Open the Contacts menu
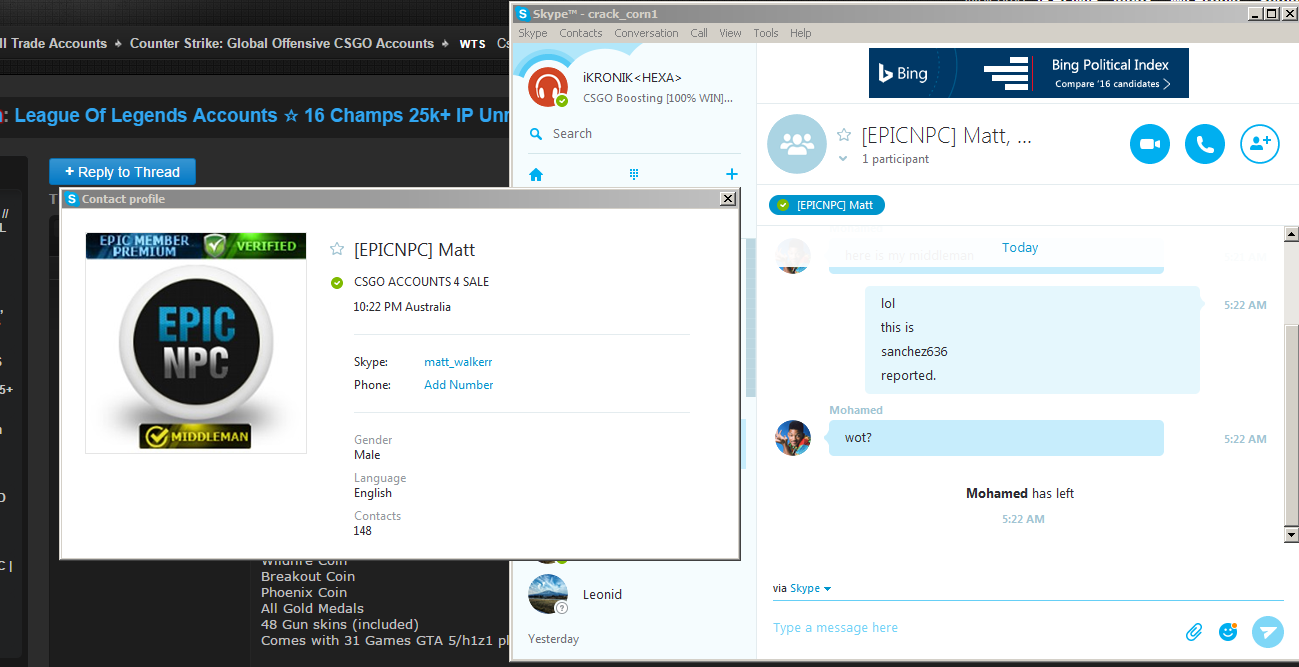This screenshot has width=1299, height=667. 581,33
